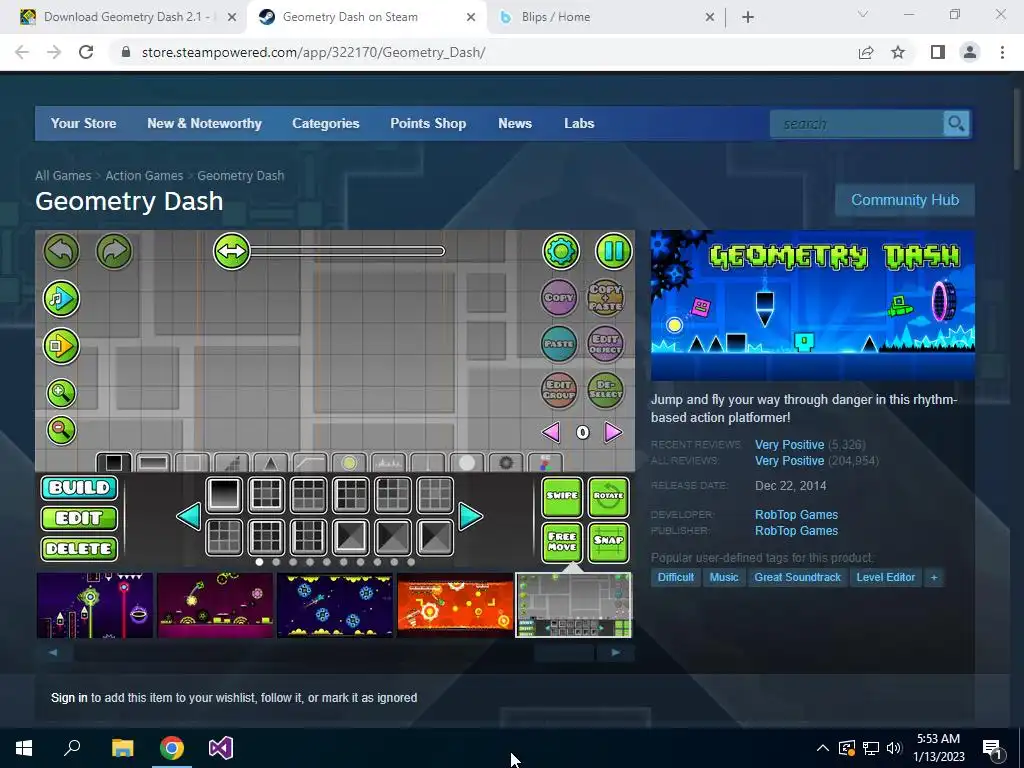Click the browser back arrow
This screenshot has height=768, width=1024.
coord(22,52)
